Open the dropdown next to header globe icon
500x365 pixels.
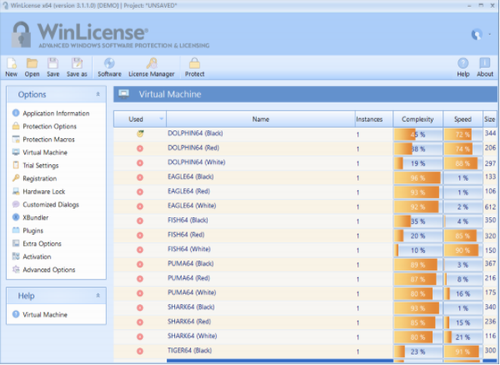490,34
